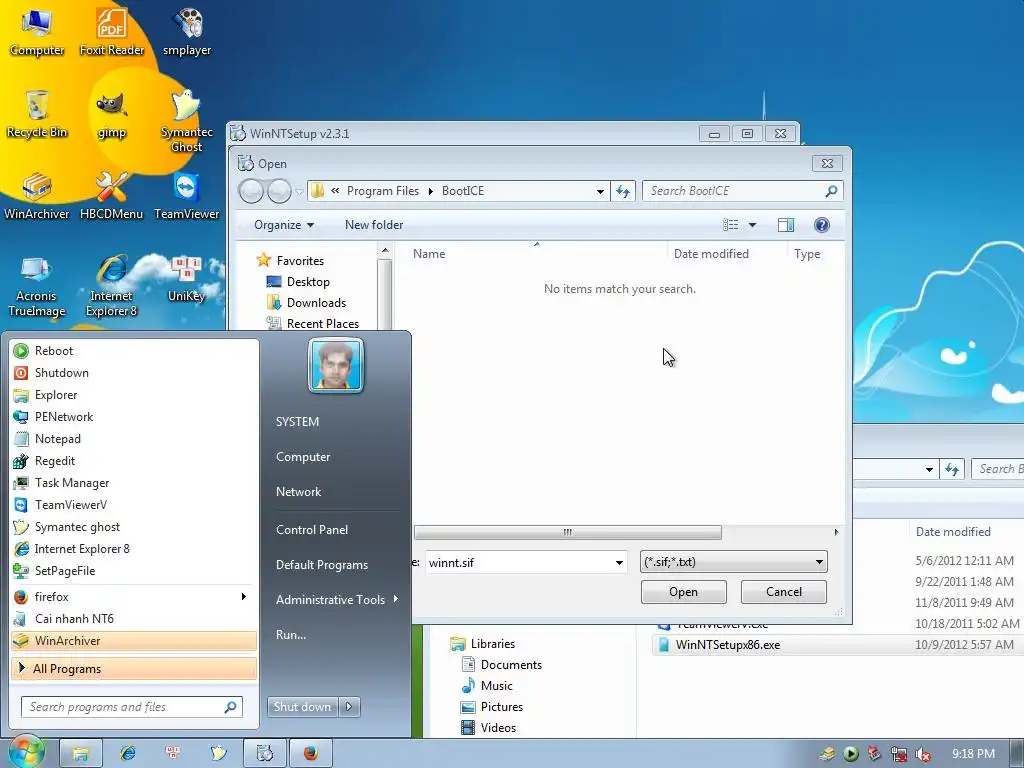Launch TeamViewer from the desktop
Viewport: 1024px width, 768px height.
(x=187, y=196)
